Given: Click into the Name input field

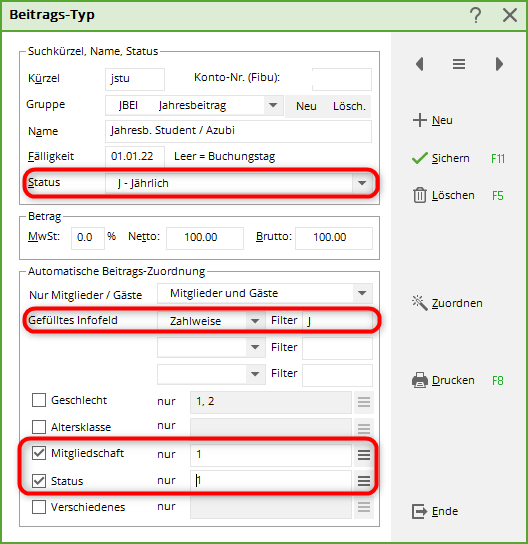Looking at the screenshot, I should coord(238,131).
